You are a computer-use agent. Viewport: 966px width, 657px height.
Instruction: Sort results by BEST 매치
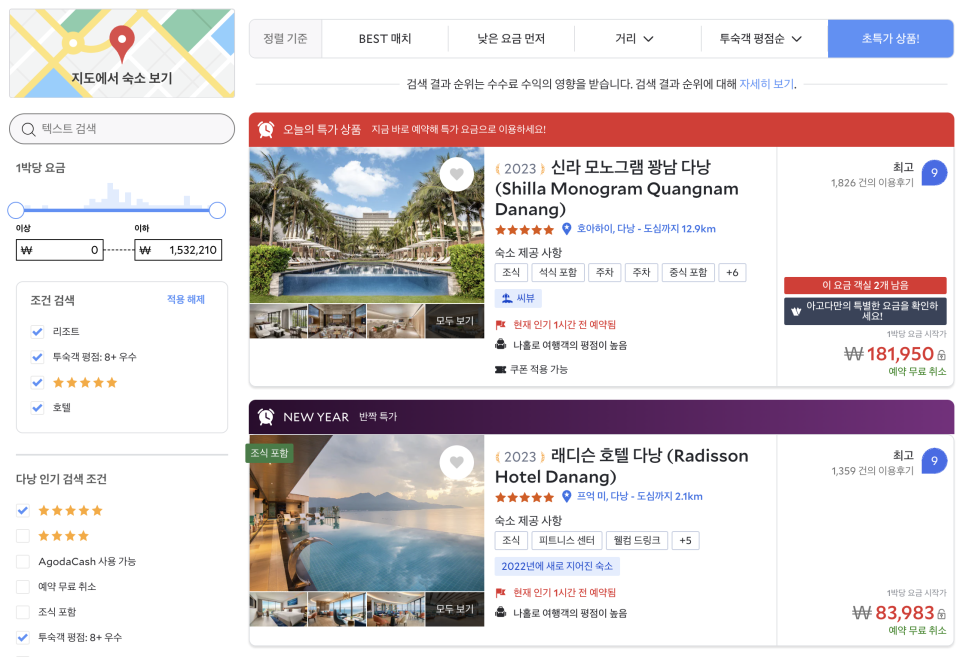click(385, 38)
